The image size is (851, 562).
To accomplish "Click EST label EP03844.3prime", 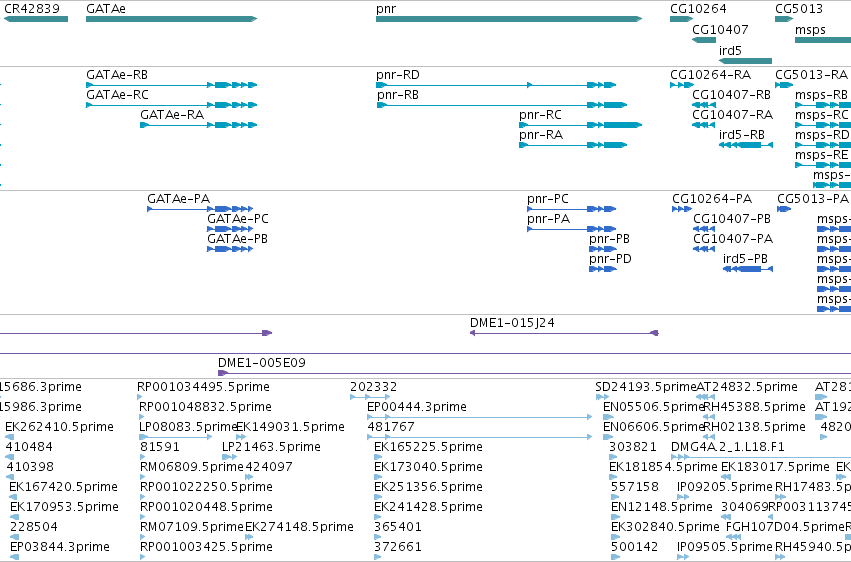I will 60,547.
